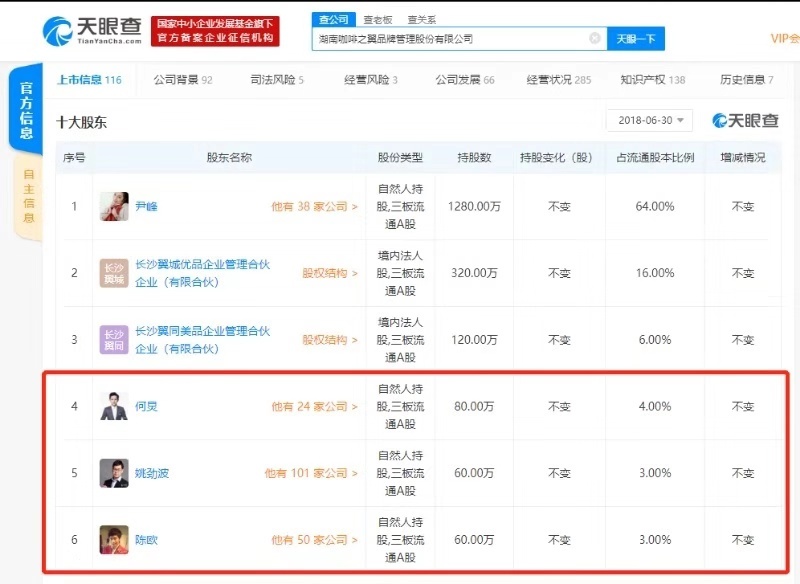Click 陈欧's avatar photo

[114, 540]
